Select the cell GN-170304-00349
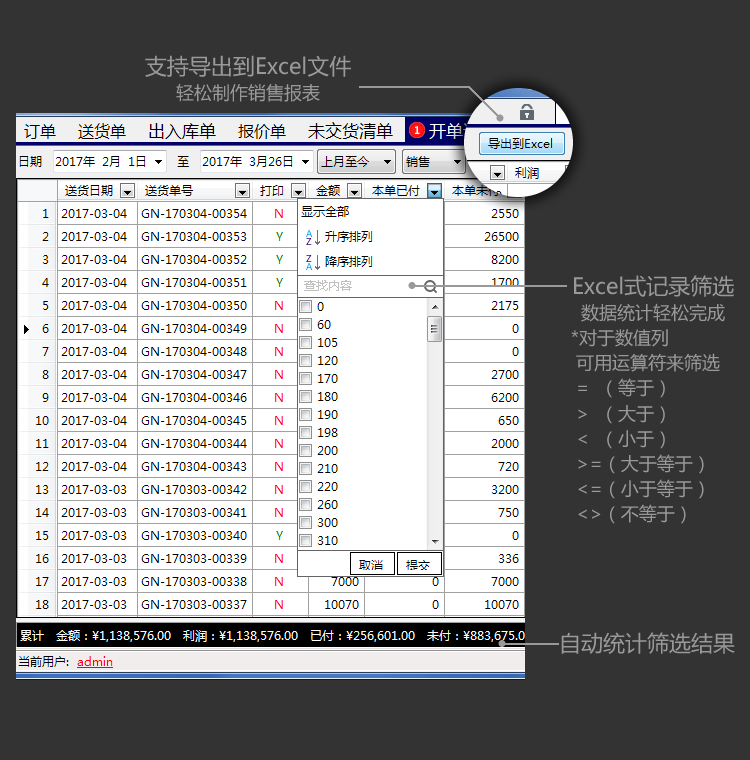 coord(194,329)
